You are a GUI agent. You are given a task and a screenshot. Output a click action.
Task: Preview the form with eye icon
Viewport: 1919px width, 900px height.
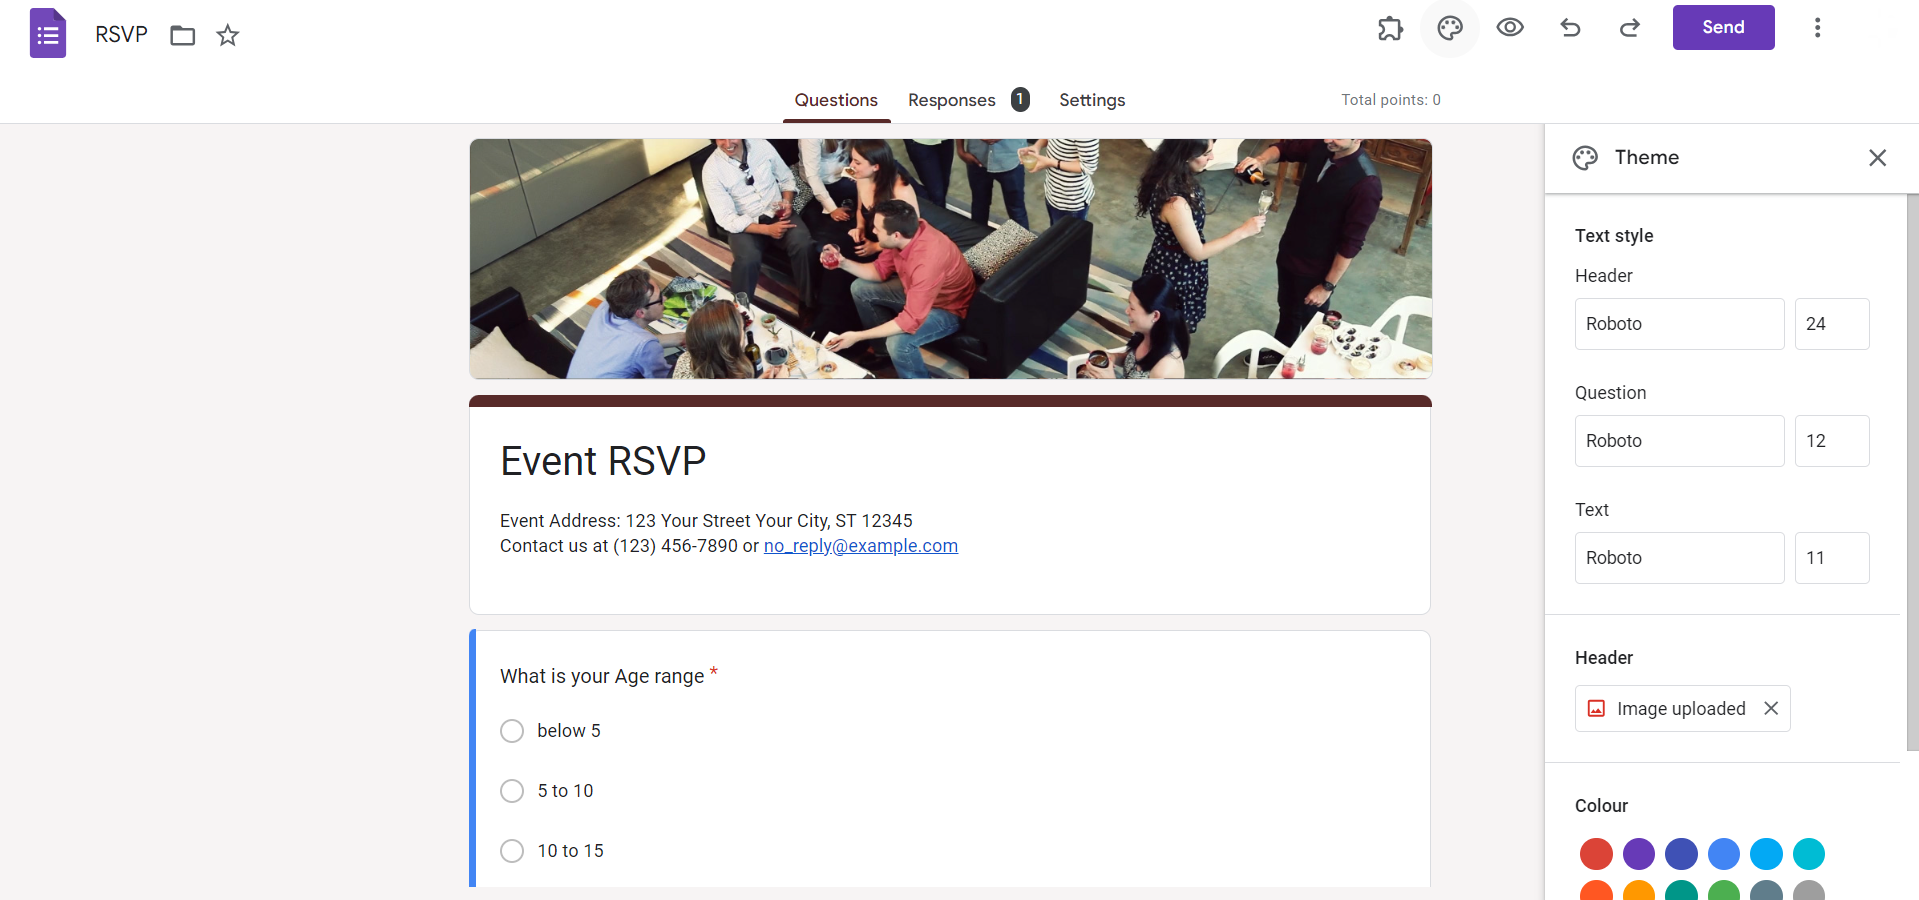pyautogui.click(x=1510, y=28)
